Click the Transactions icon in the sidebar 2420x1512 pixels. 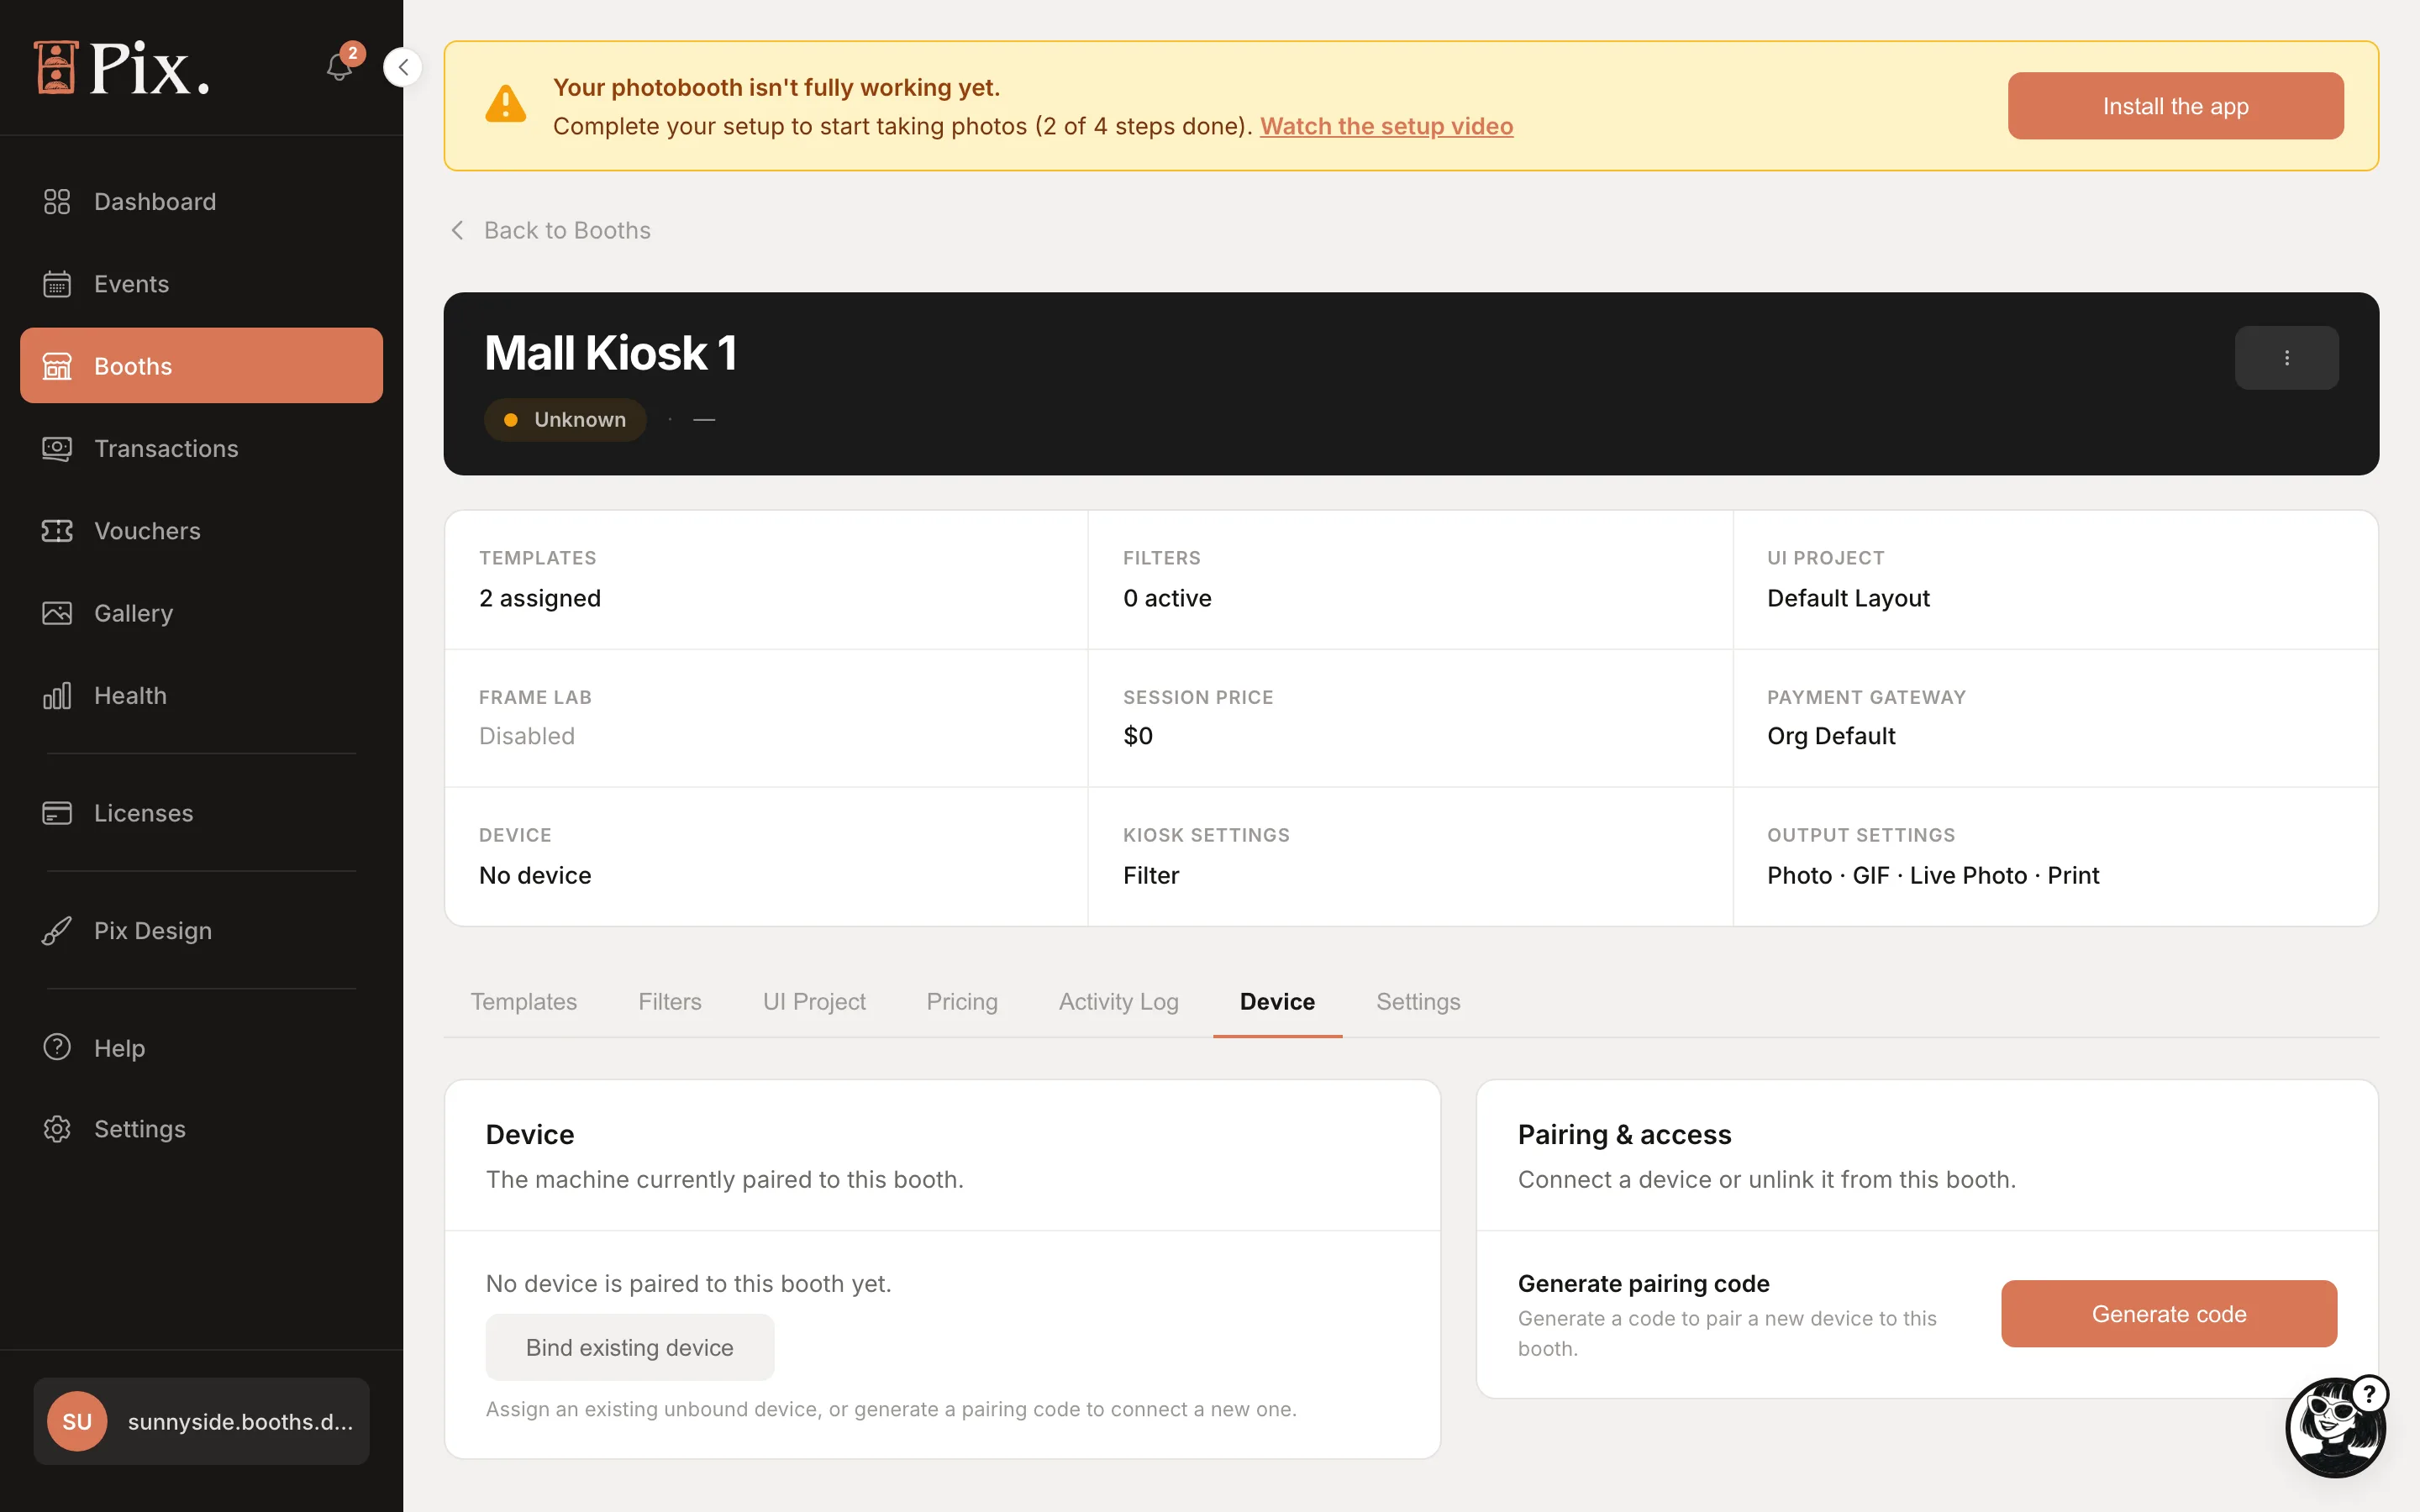pyautogui.click(x=57, y=448)
